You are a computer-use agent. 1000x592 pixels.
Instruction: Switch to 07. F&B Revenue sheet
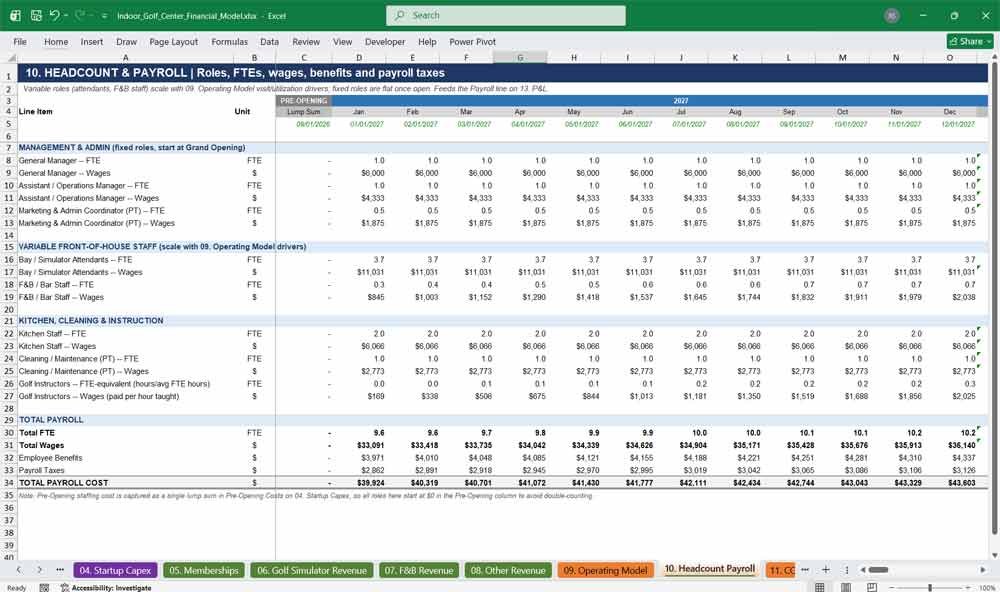click(x=419, y=570)
